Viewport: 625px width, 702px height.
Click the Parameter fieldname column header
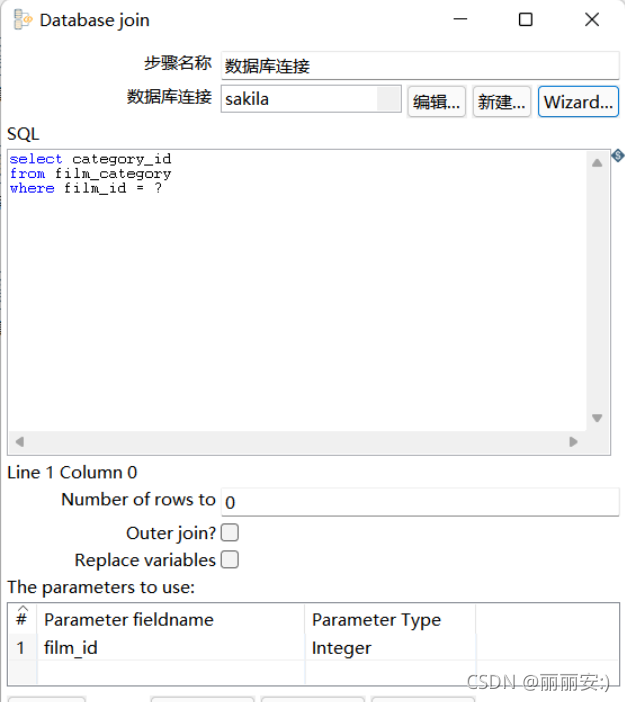(171, 620)
